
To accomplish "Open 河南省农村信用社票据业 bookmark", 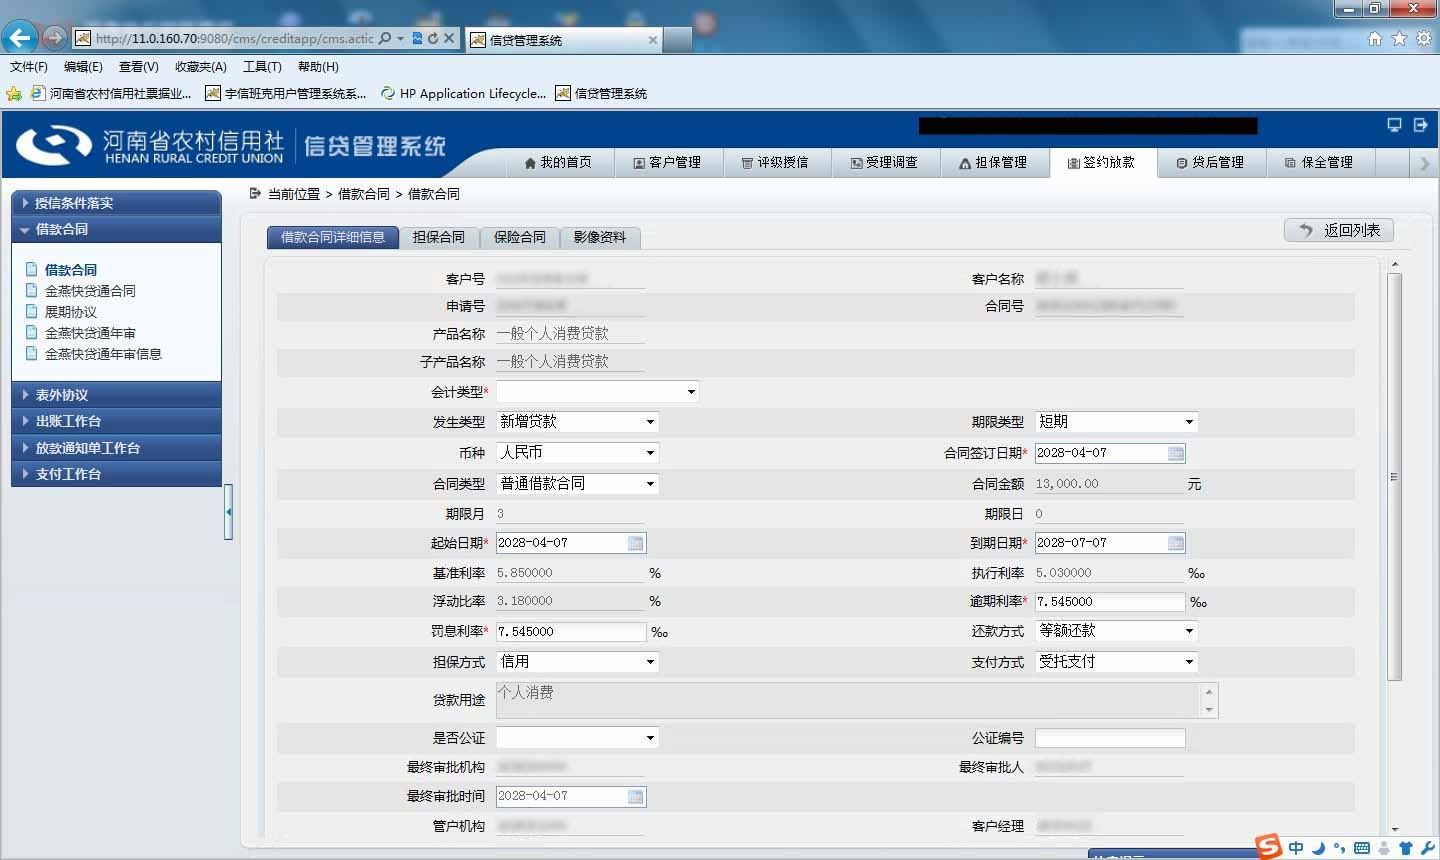I will tap(111, 93).
